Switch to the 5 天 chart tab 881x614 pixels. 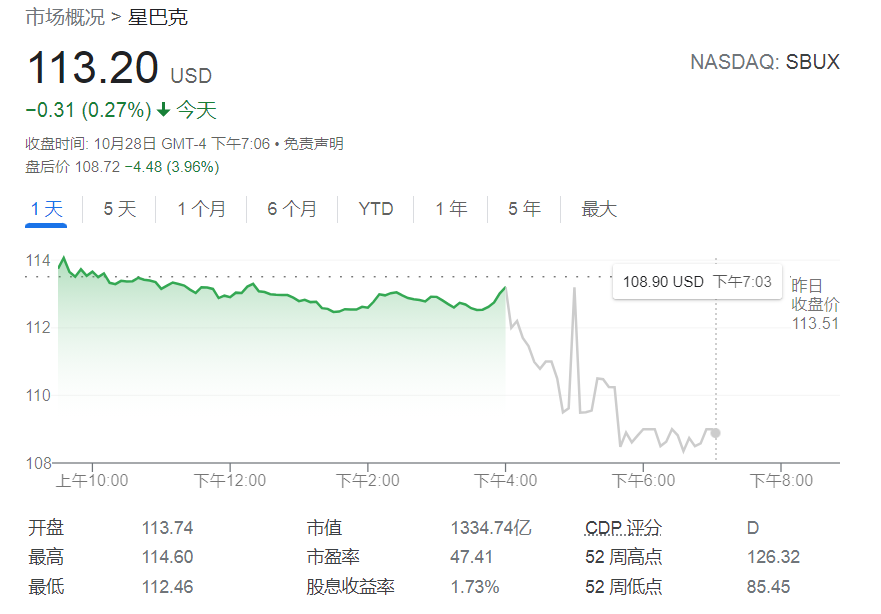tap(120, 209)
